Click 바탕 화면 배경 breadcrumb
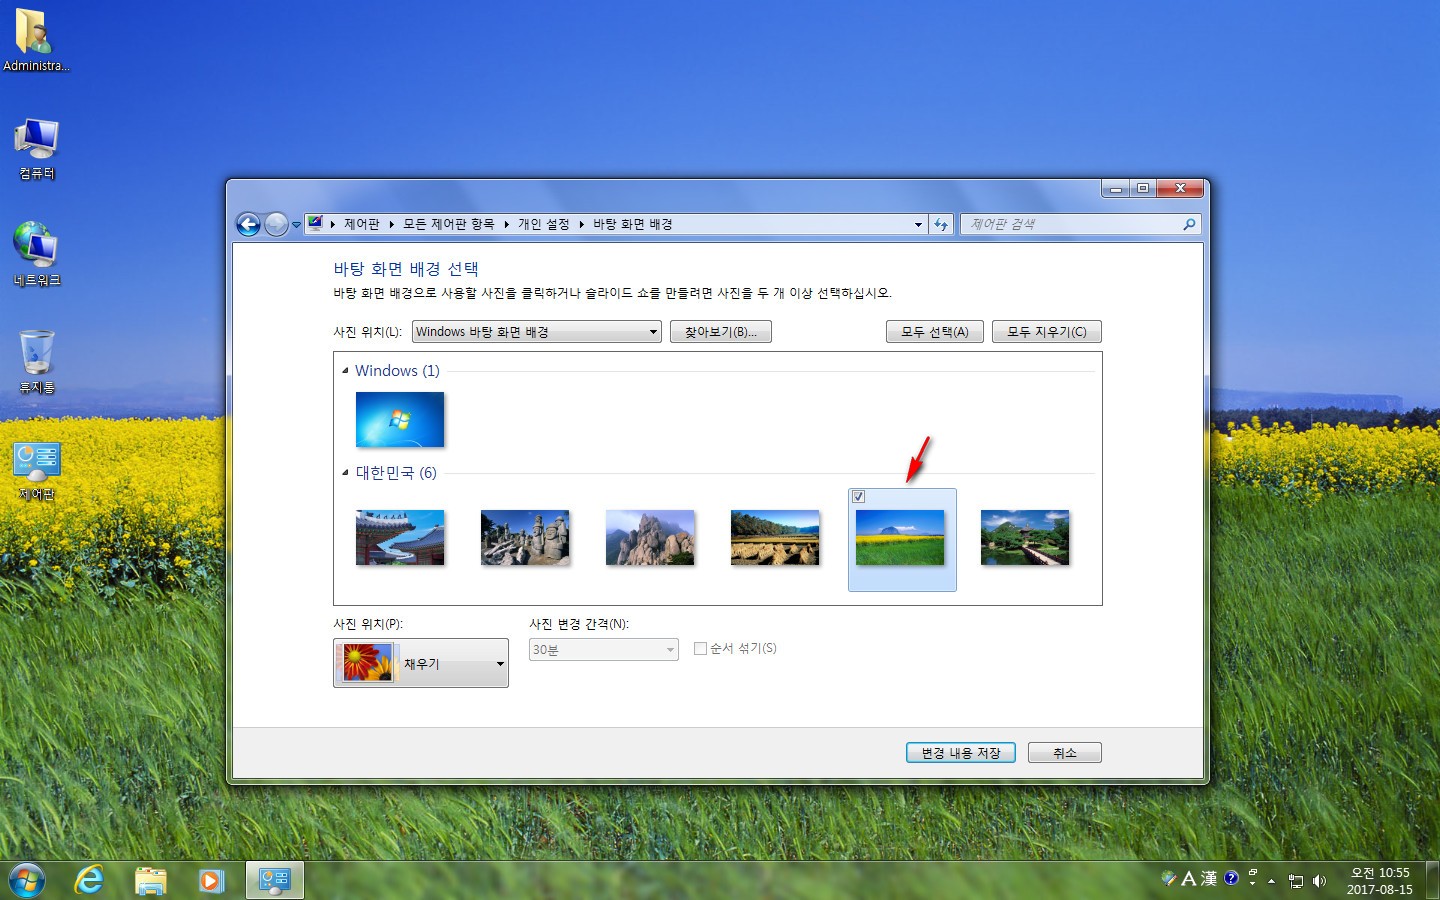This screenshot has width=1440, height=900. click(633, 224)
